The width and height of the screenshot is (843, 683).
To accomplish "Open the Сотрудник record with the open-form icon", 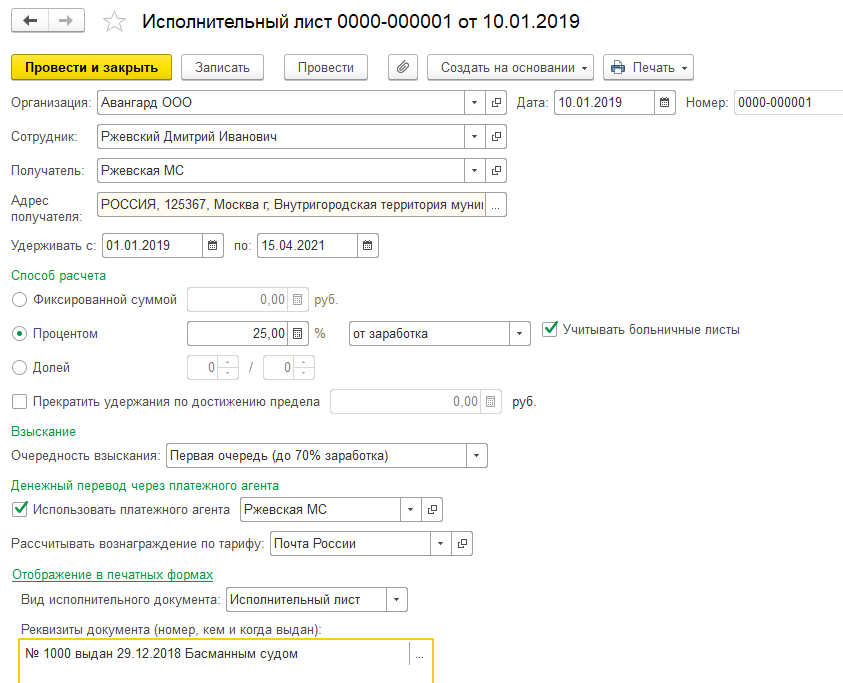I will point(496,137).
